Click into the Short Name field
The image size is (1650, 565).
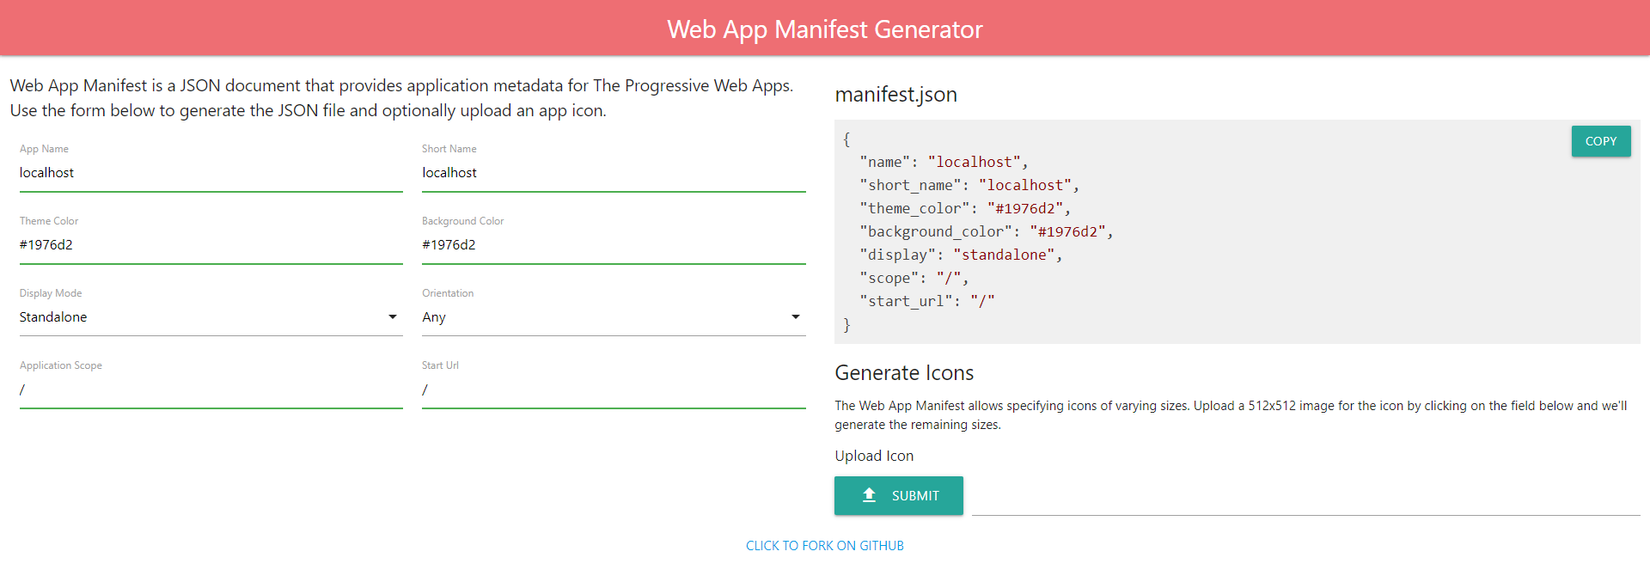pyautogui.click(x=613, y=173)
